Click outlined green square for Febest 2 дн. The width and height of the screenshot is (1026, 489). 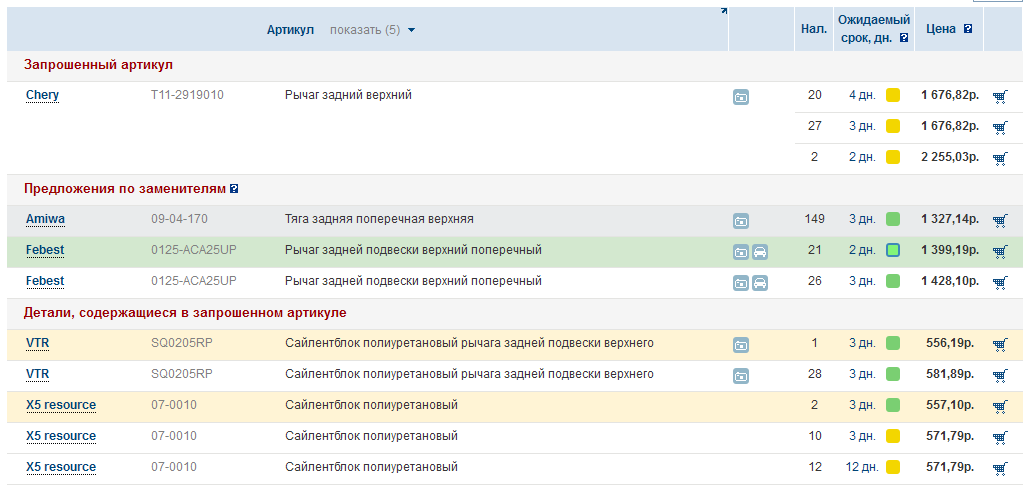893,250
